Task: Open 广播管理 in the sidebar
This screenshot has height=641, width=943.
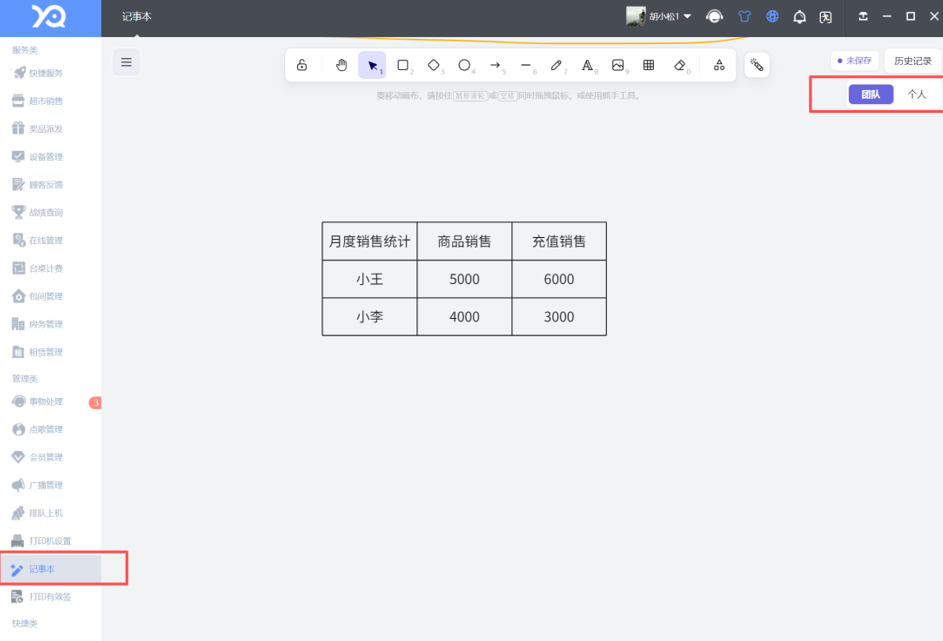Action: [x=51, y=485]
